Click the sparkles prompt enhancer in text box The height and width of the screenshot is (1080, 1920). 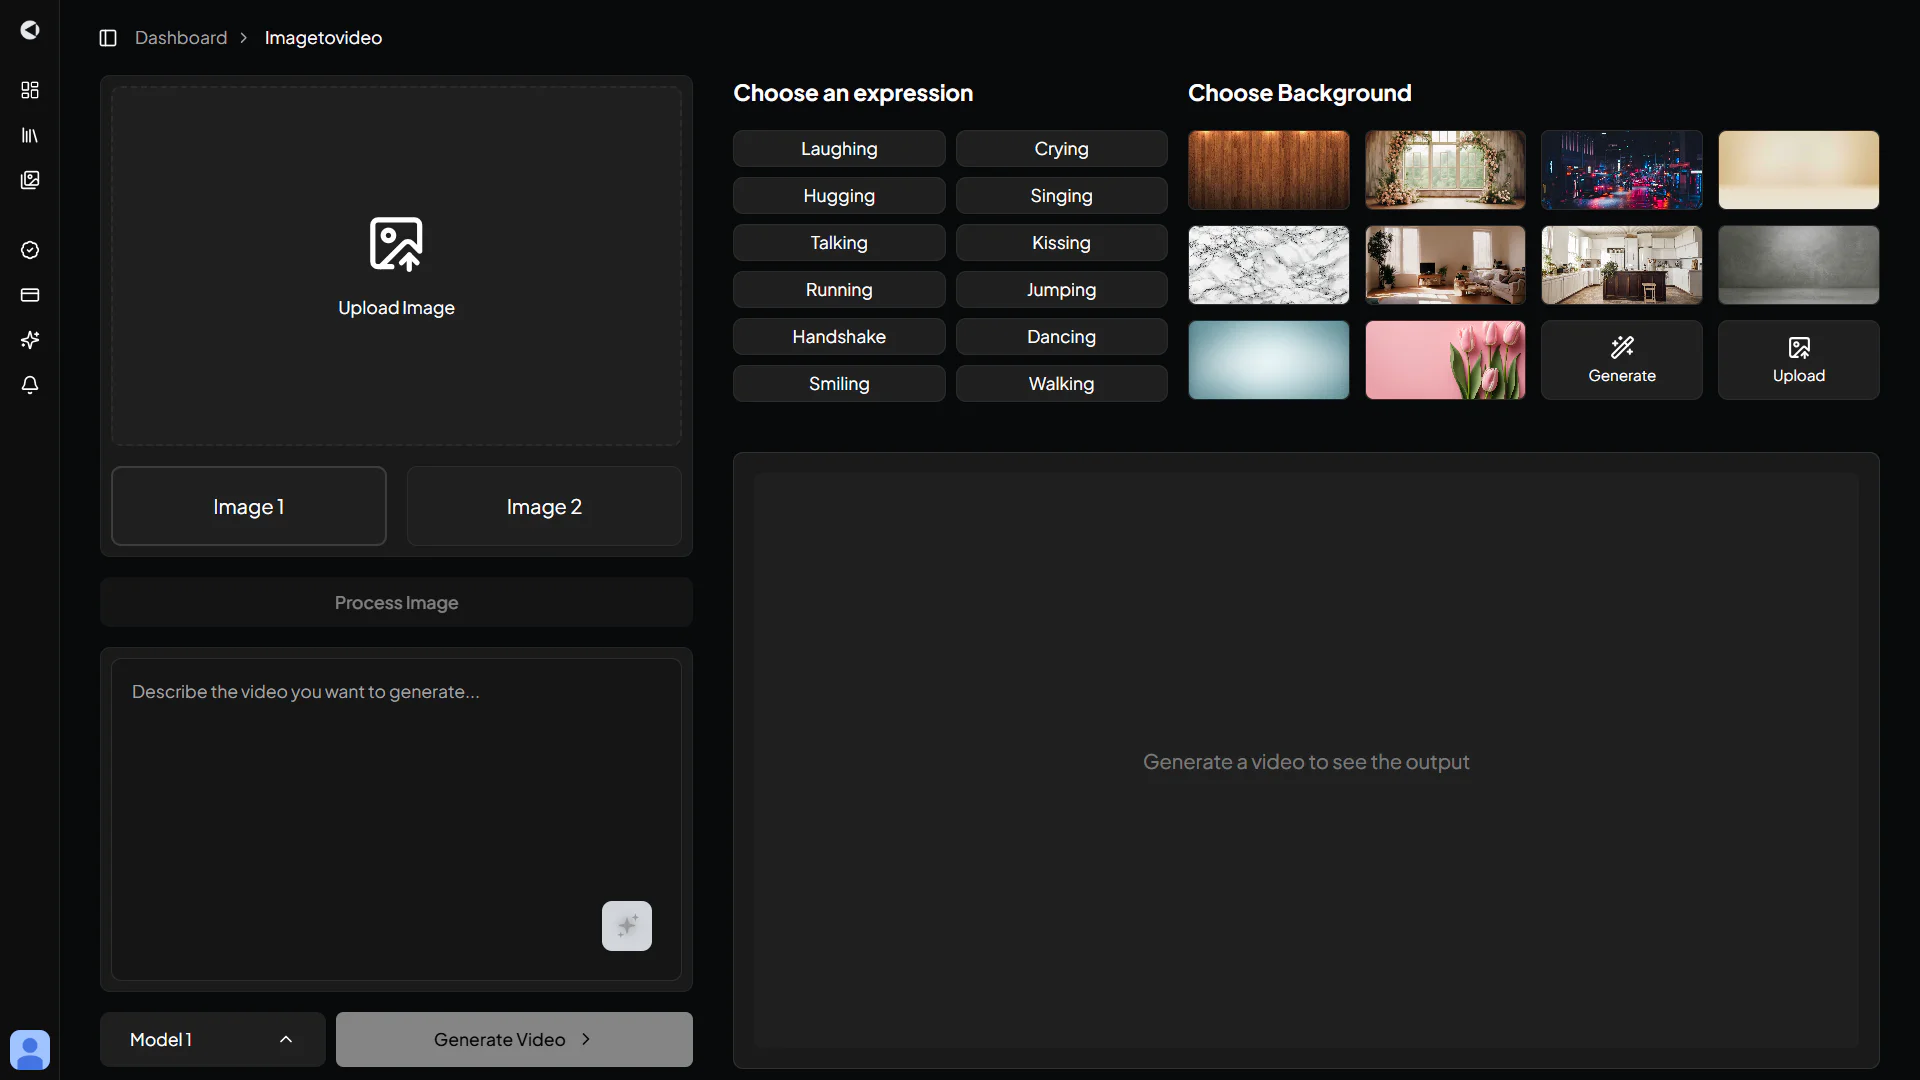[626, 925]
